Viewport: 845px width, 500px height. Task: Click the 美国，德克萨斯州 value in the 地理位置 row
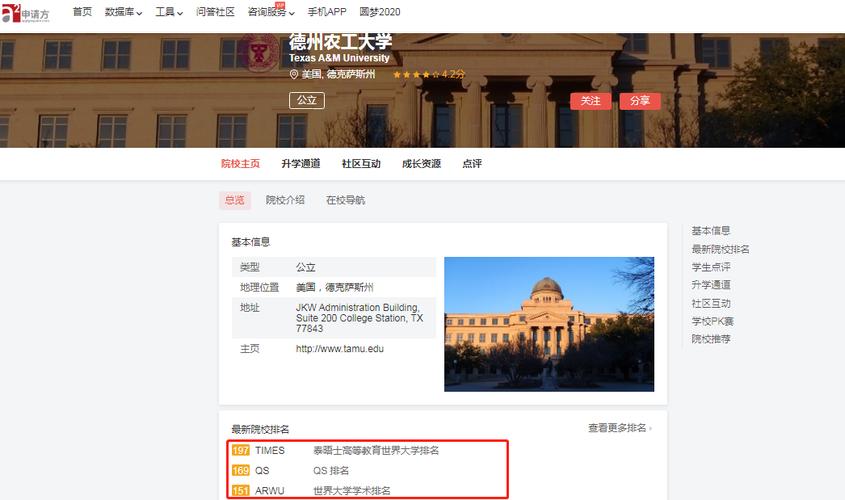point(335,287)
